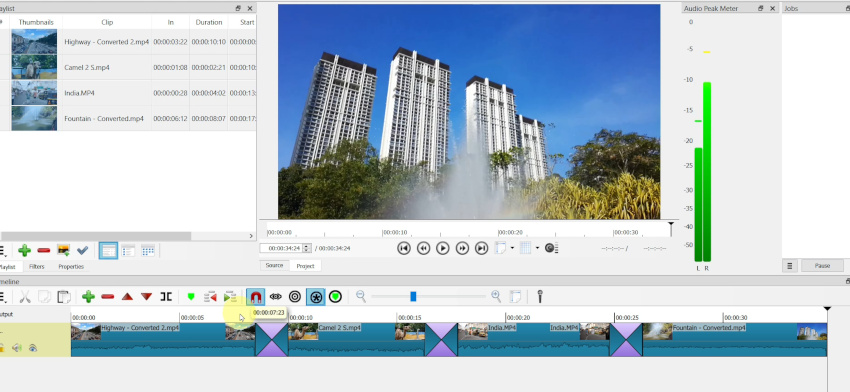Switch playlist to details view
850x392 pixels.
pos(108,250)
